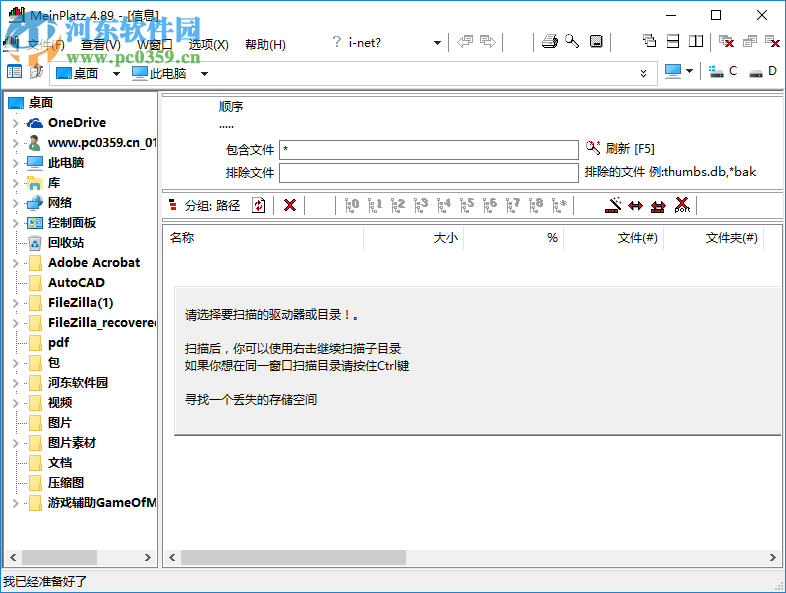786x593 pixels.
Task: Click the magic wand auto column icon
Action: click(x=613, y=205)
